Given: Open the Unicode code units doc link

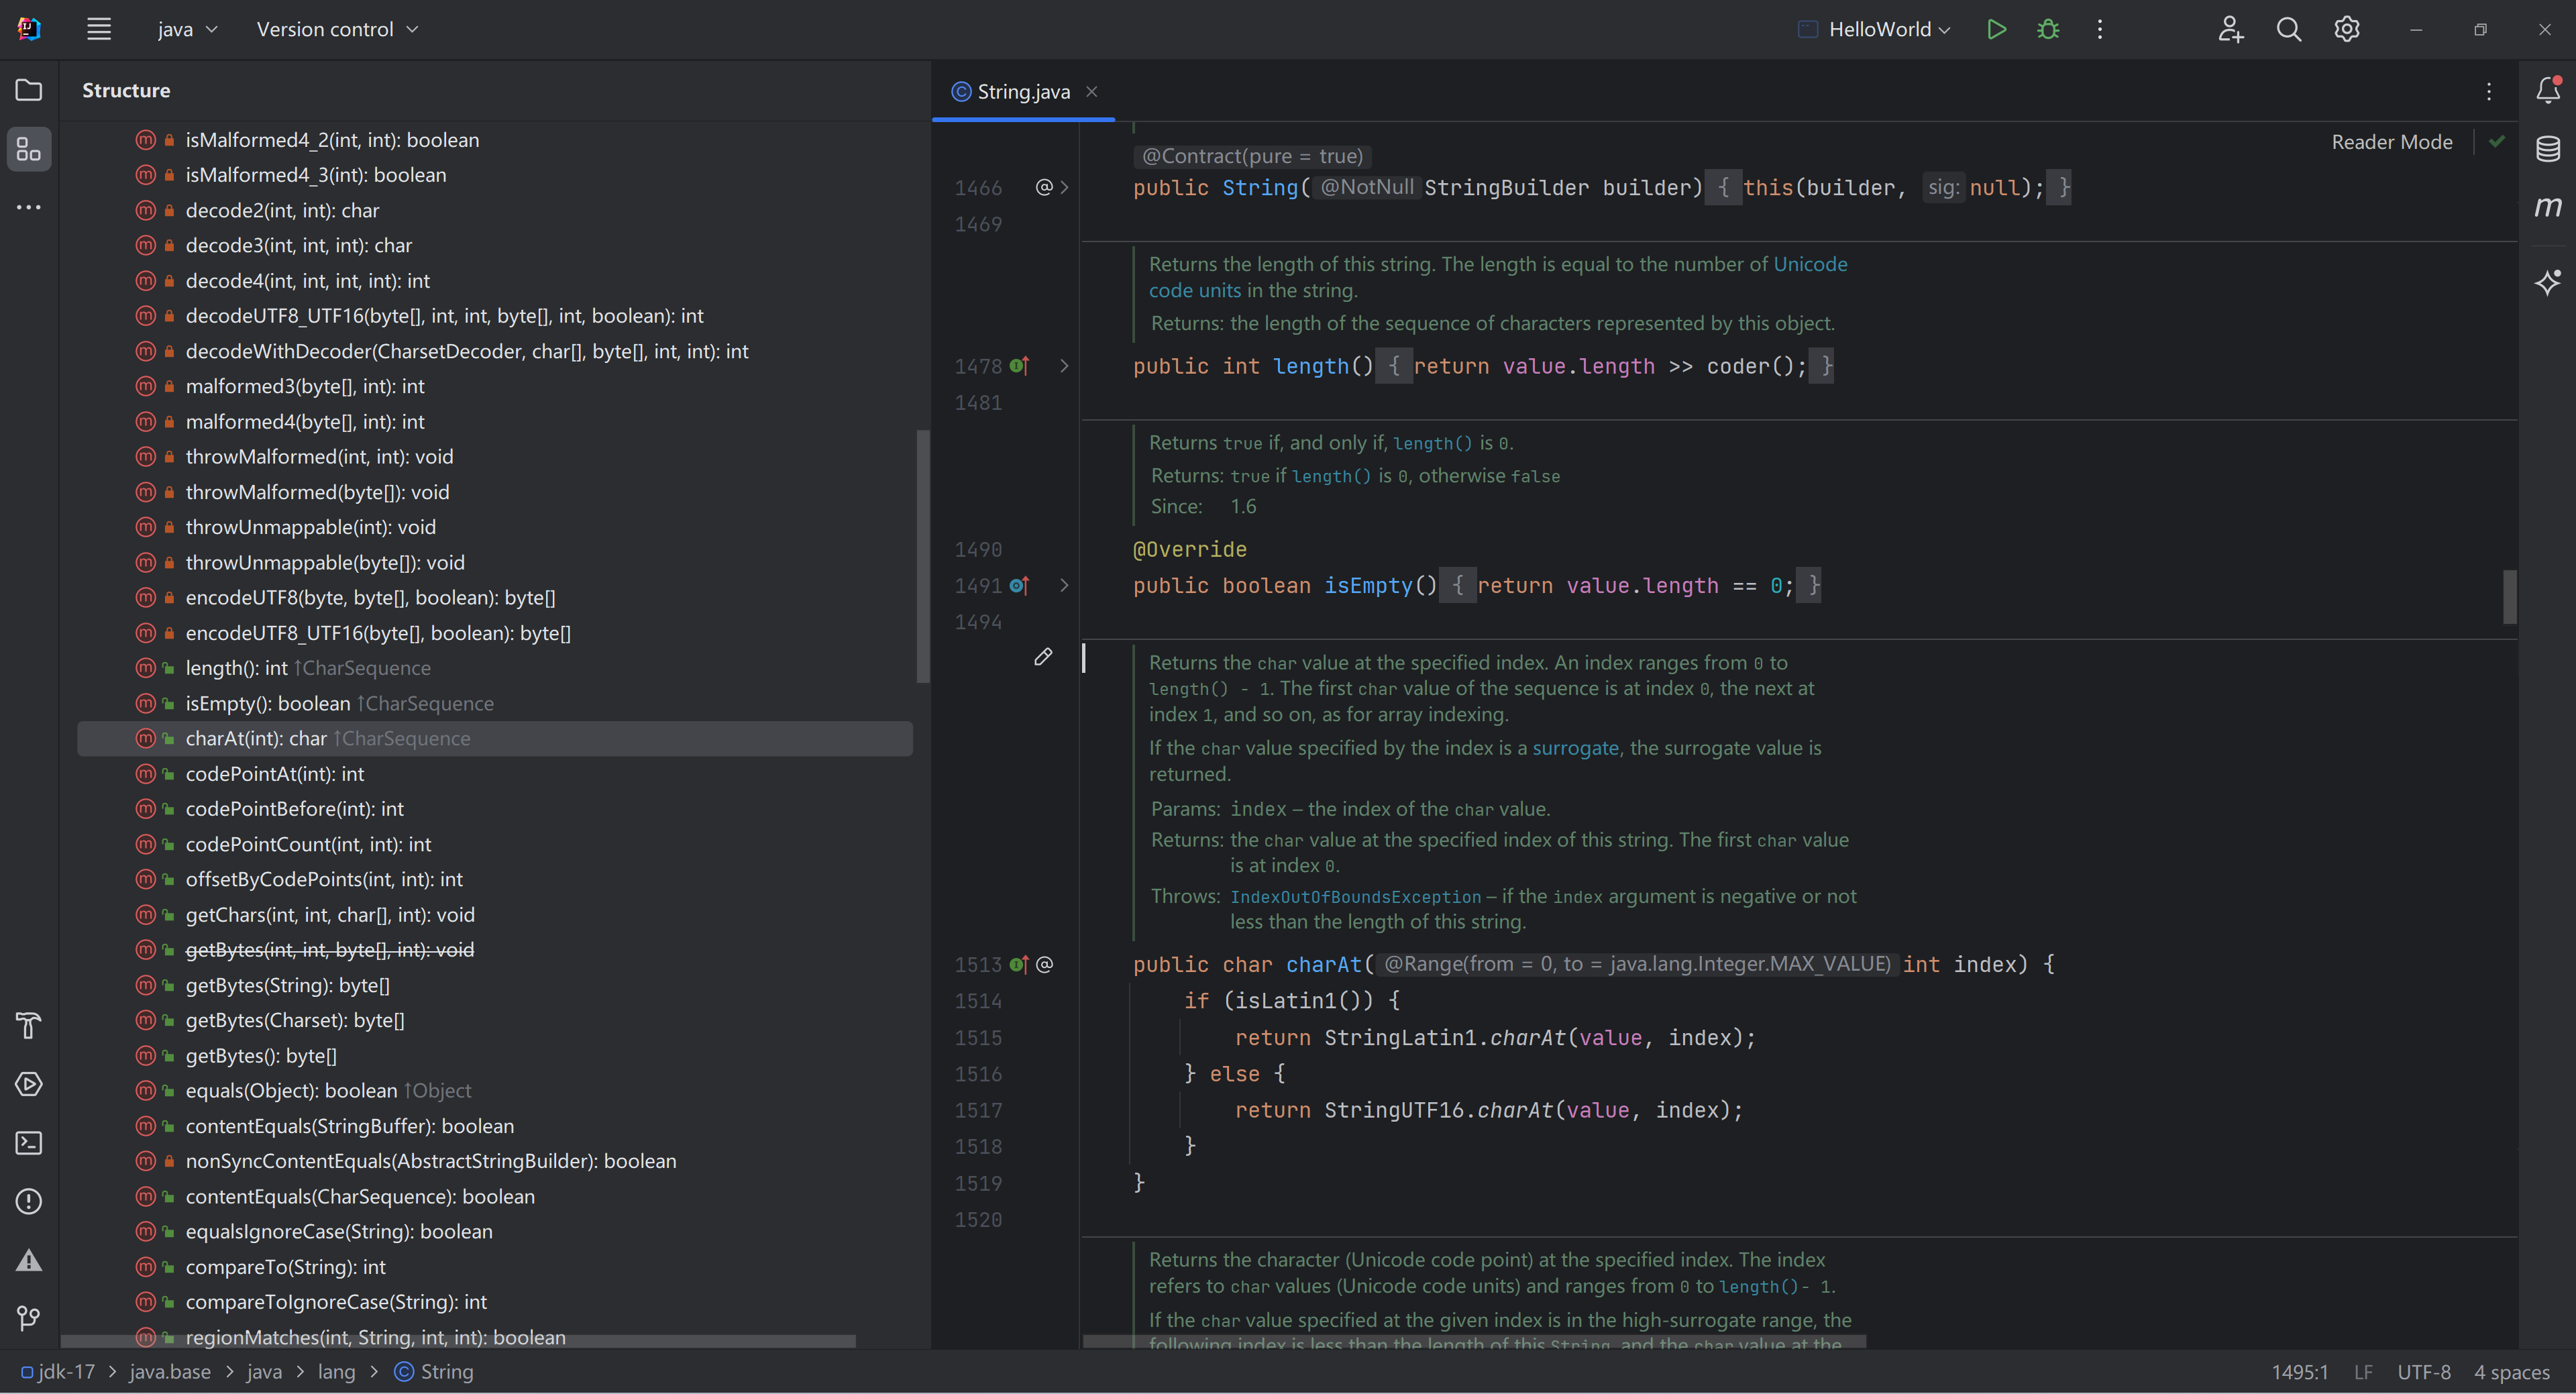Looking at the screenshot, I should (1810, 264).
